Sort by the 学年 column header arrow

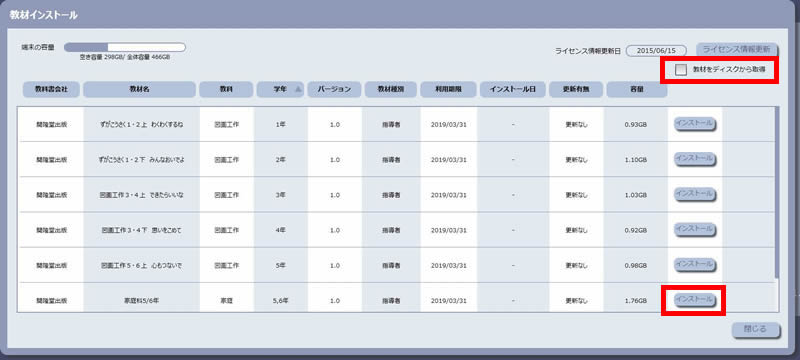(298, 89)
